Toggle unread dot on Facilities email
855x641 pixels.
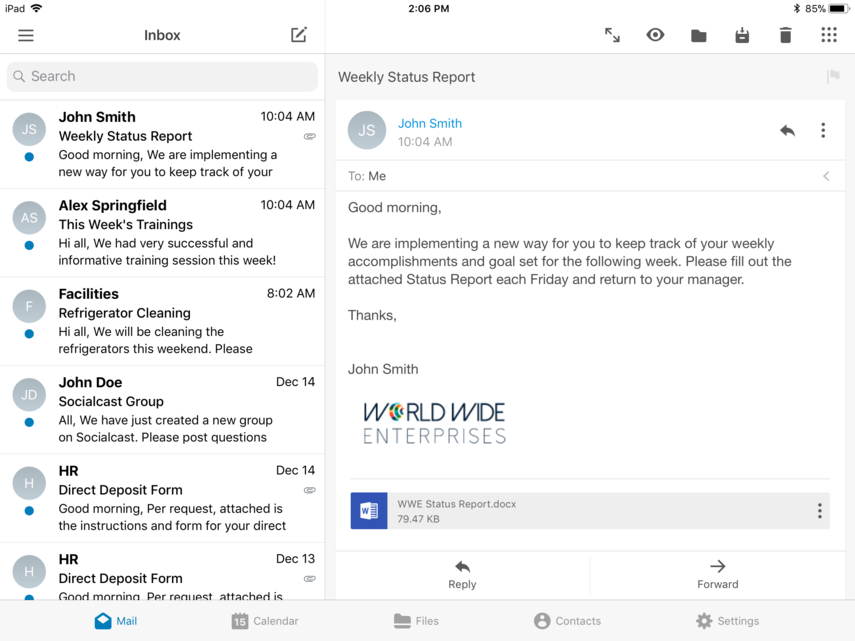pyautogui.click(x=29, y=334)
